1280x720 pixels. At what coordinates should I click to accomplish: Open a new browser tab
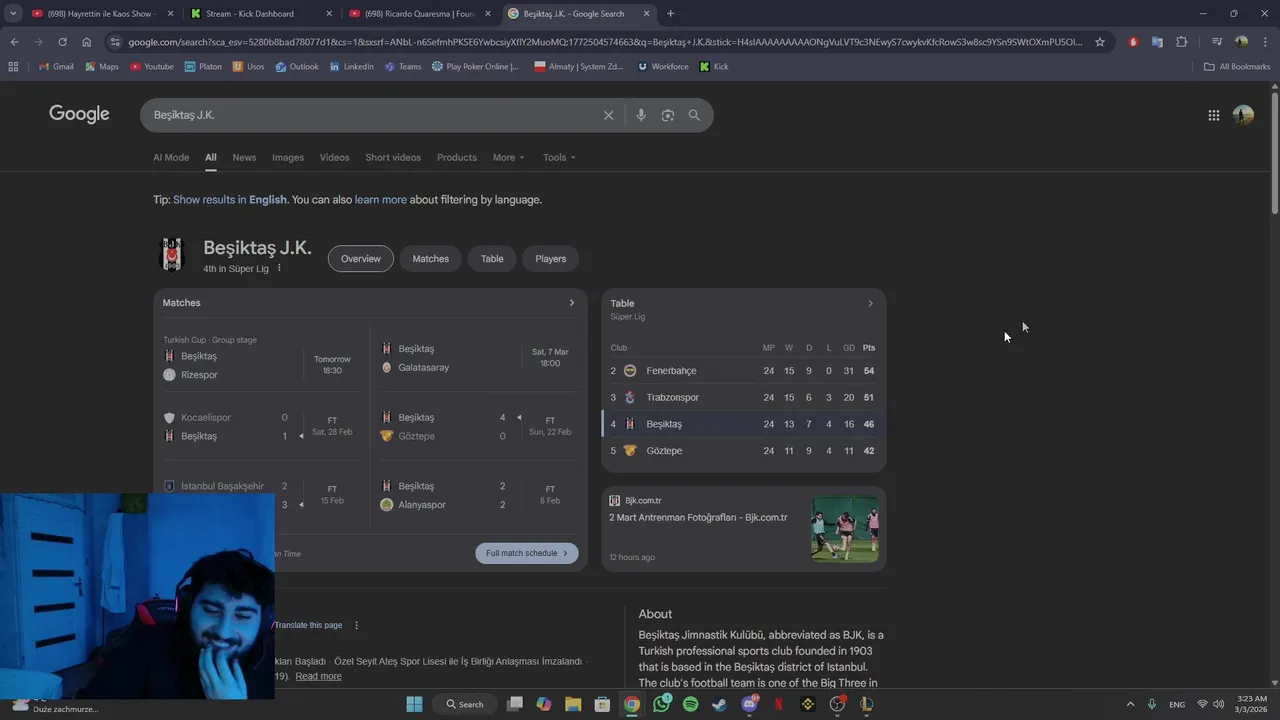[x=670, y=14]
